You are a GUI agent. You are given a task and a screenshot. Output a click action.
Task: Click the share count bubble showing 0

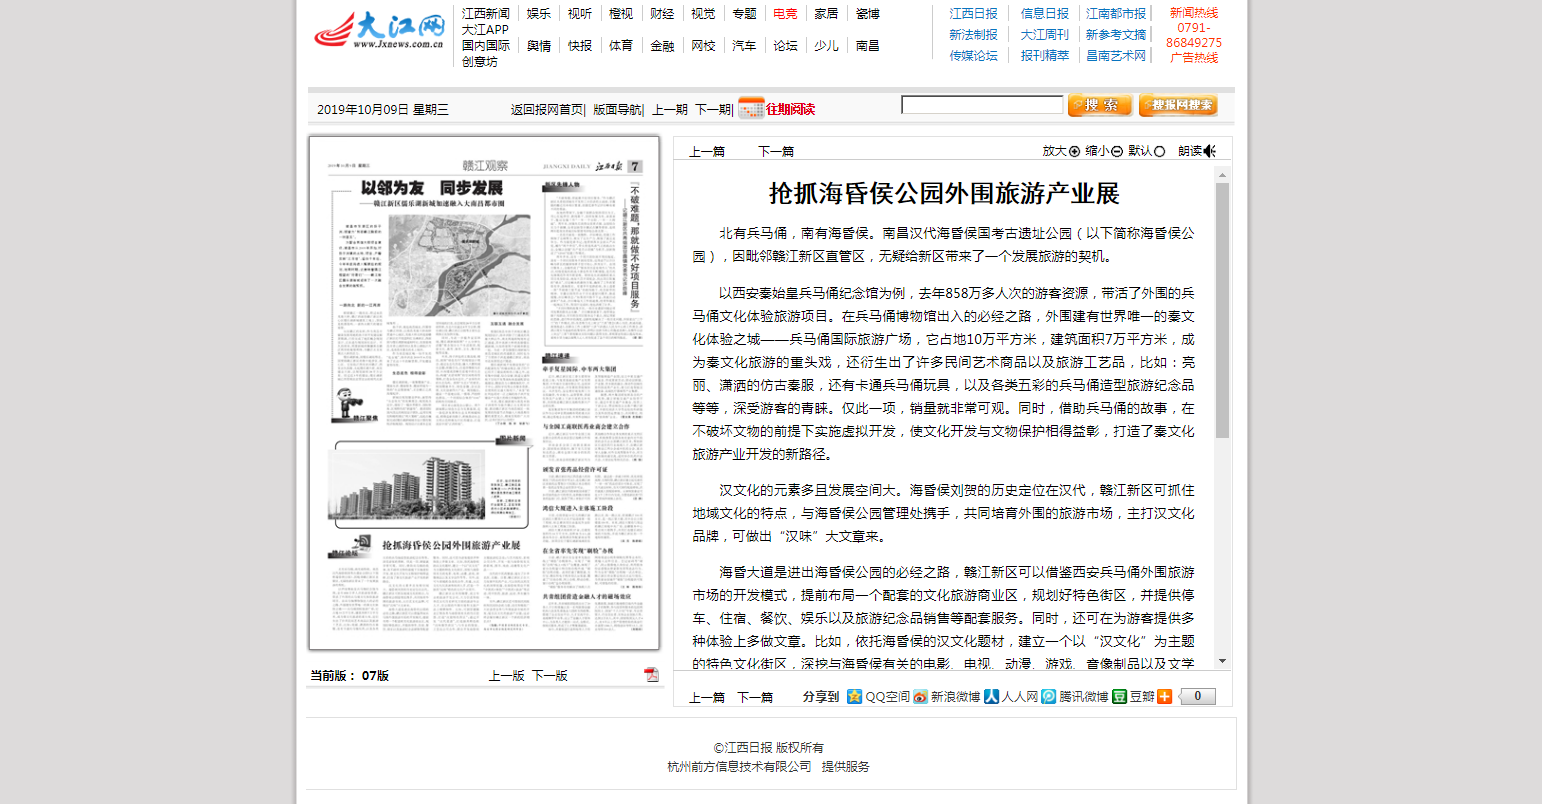(x=1197, y=697)
